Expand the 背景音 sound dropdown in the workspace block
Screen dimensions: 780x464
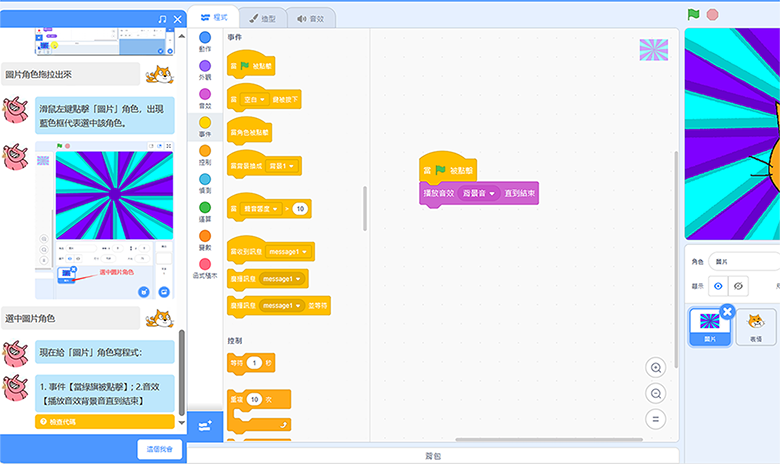tap(479, 193)
